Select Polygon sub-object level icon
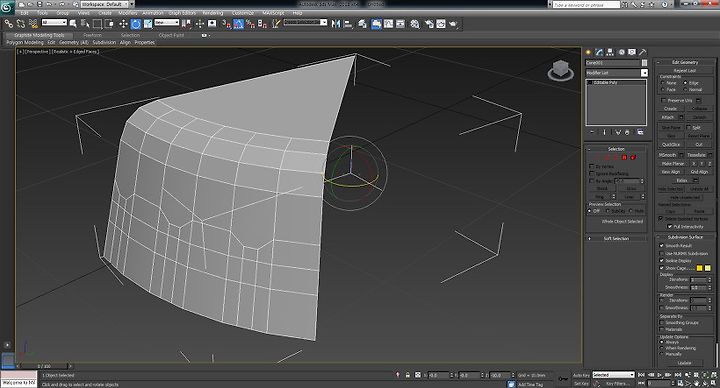The width and height of the screenshot is (720, 388). pos(624,157)
